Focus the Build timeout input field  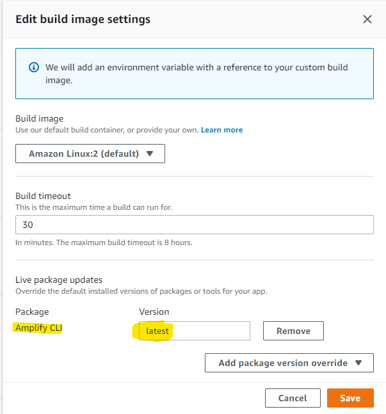click(x=194, y=225)
